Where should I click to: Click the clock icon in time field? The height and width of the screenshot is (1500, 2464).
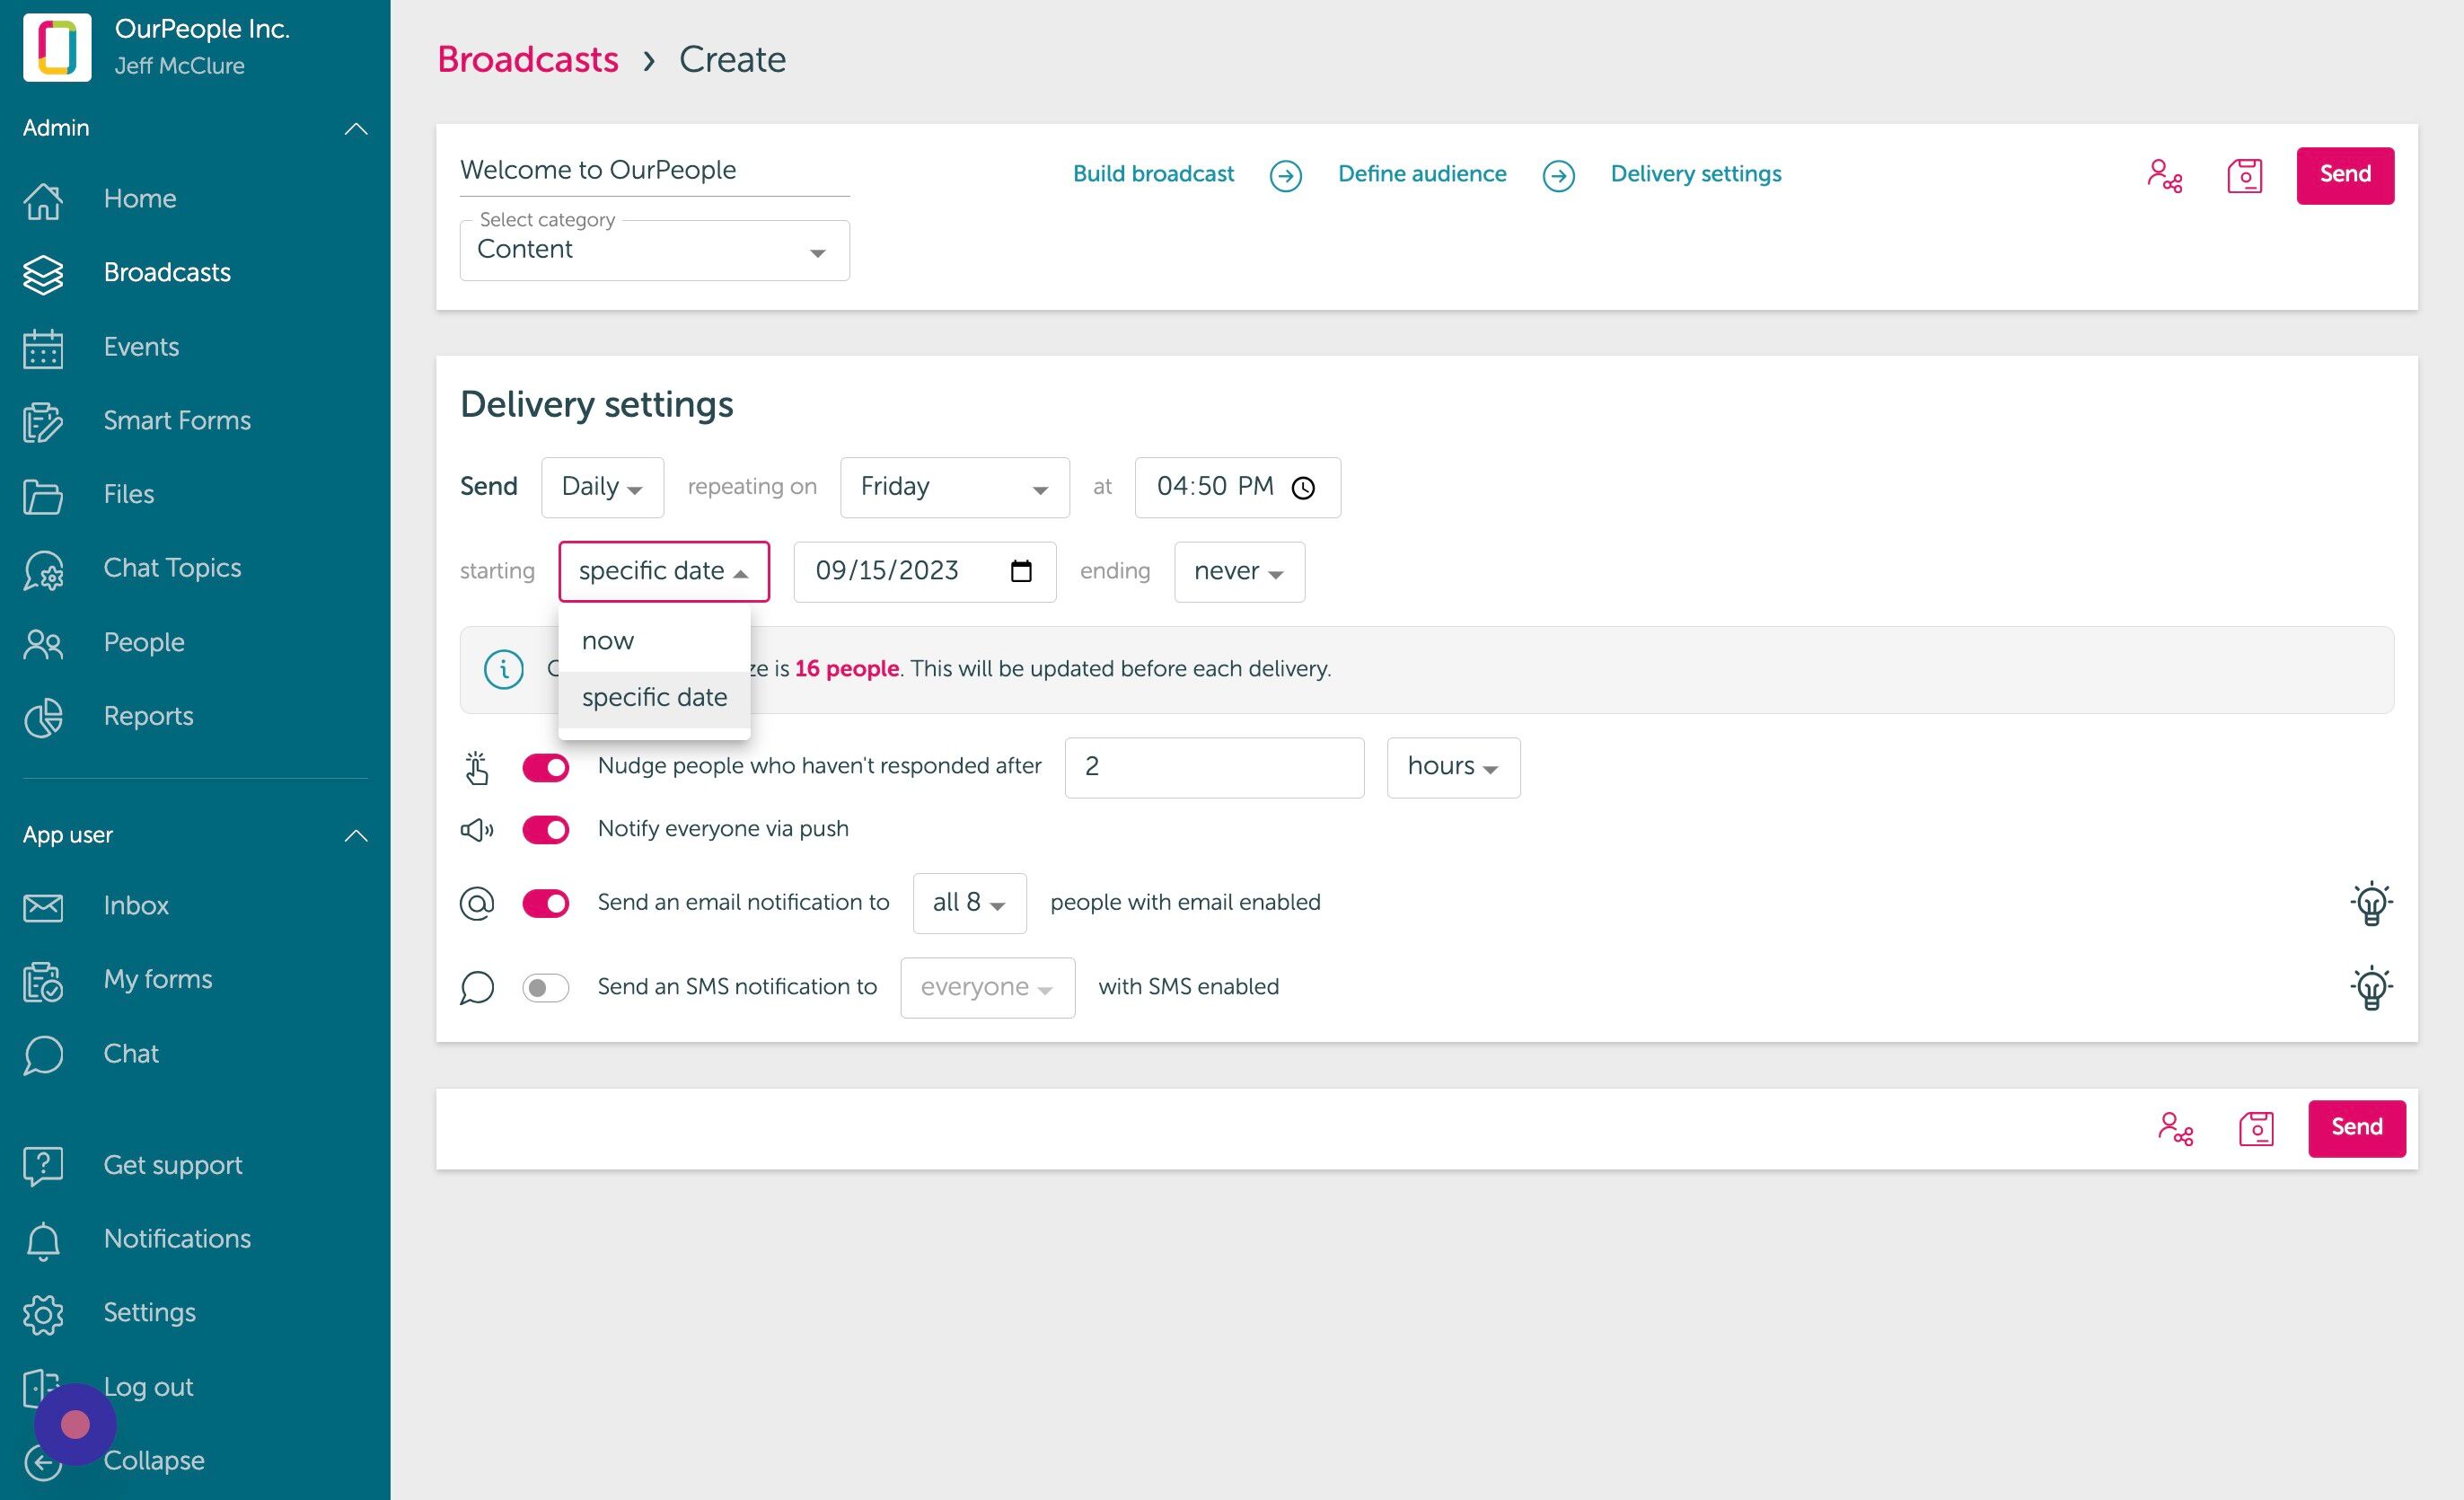click(x=1303, y=488)
